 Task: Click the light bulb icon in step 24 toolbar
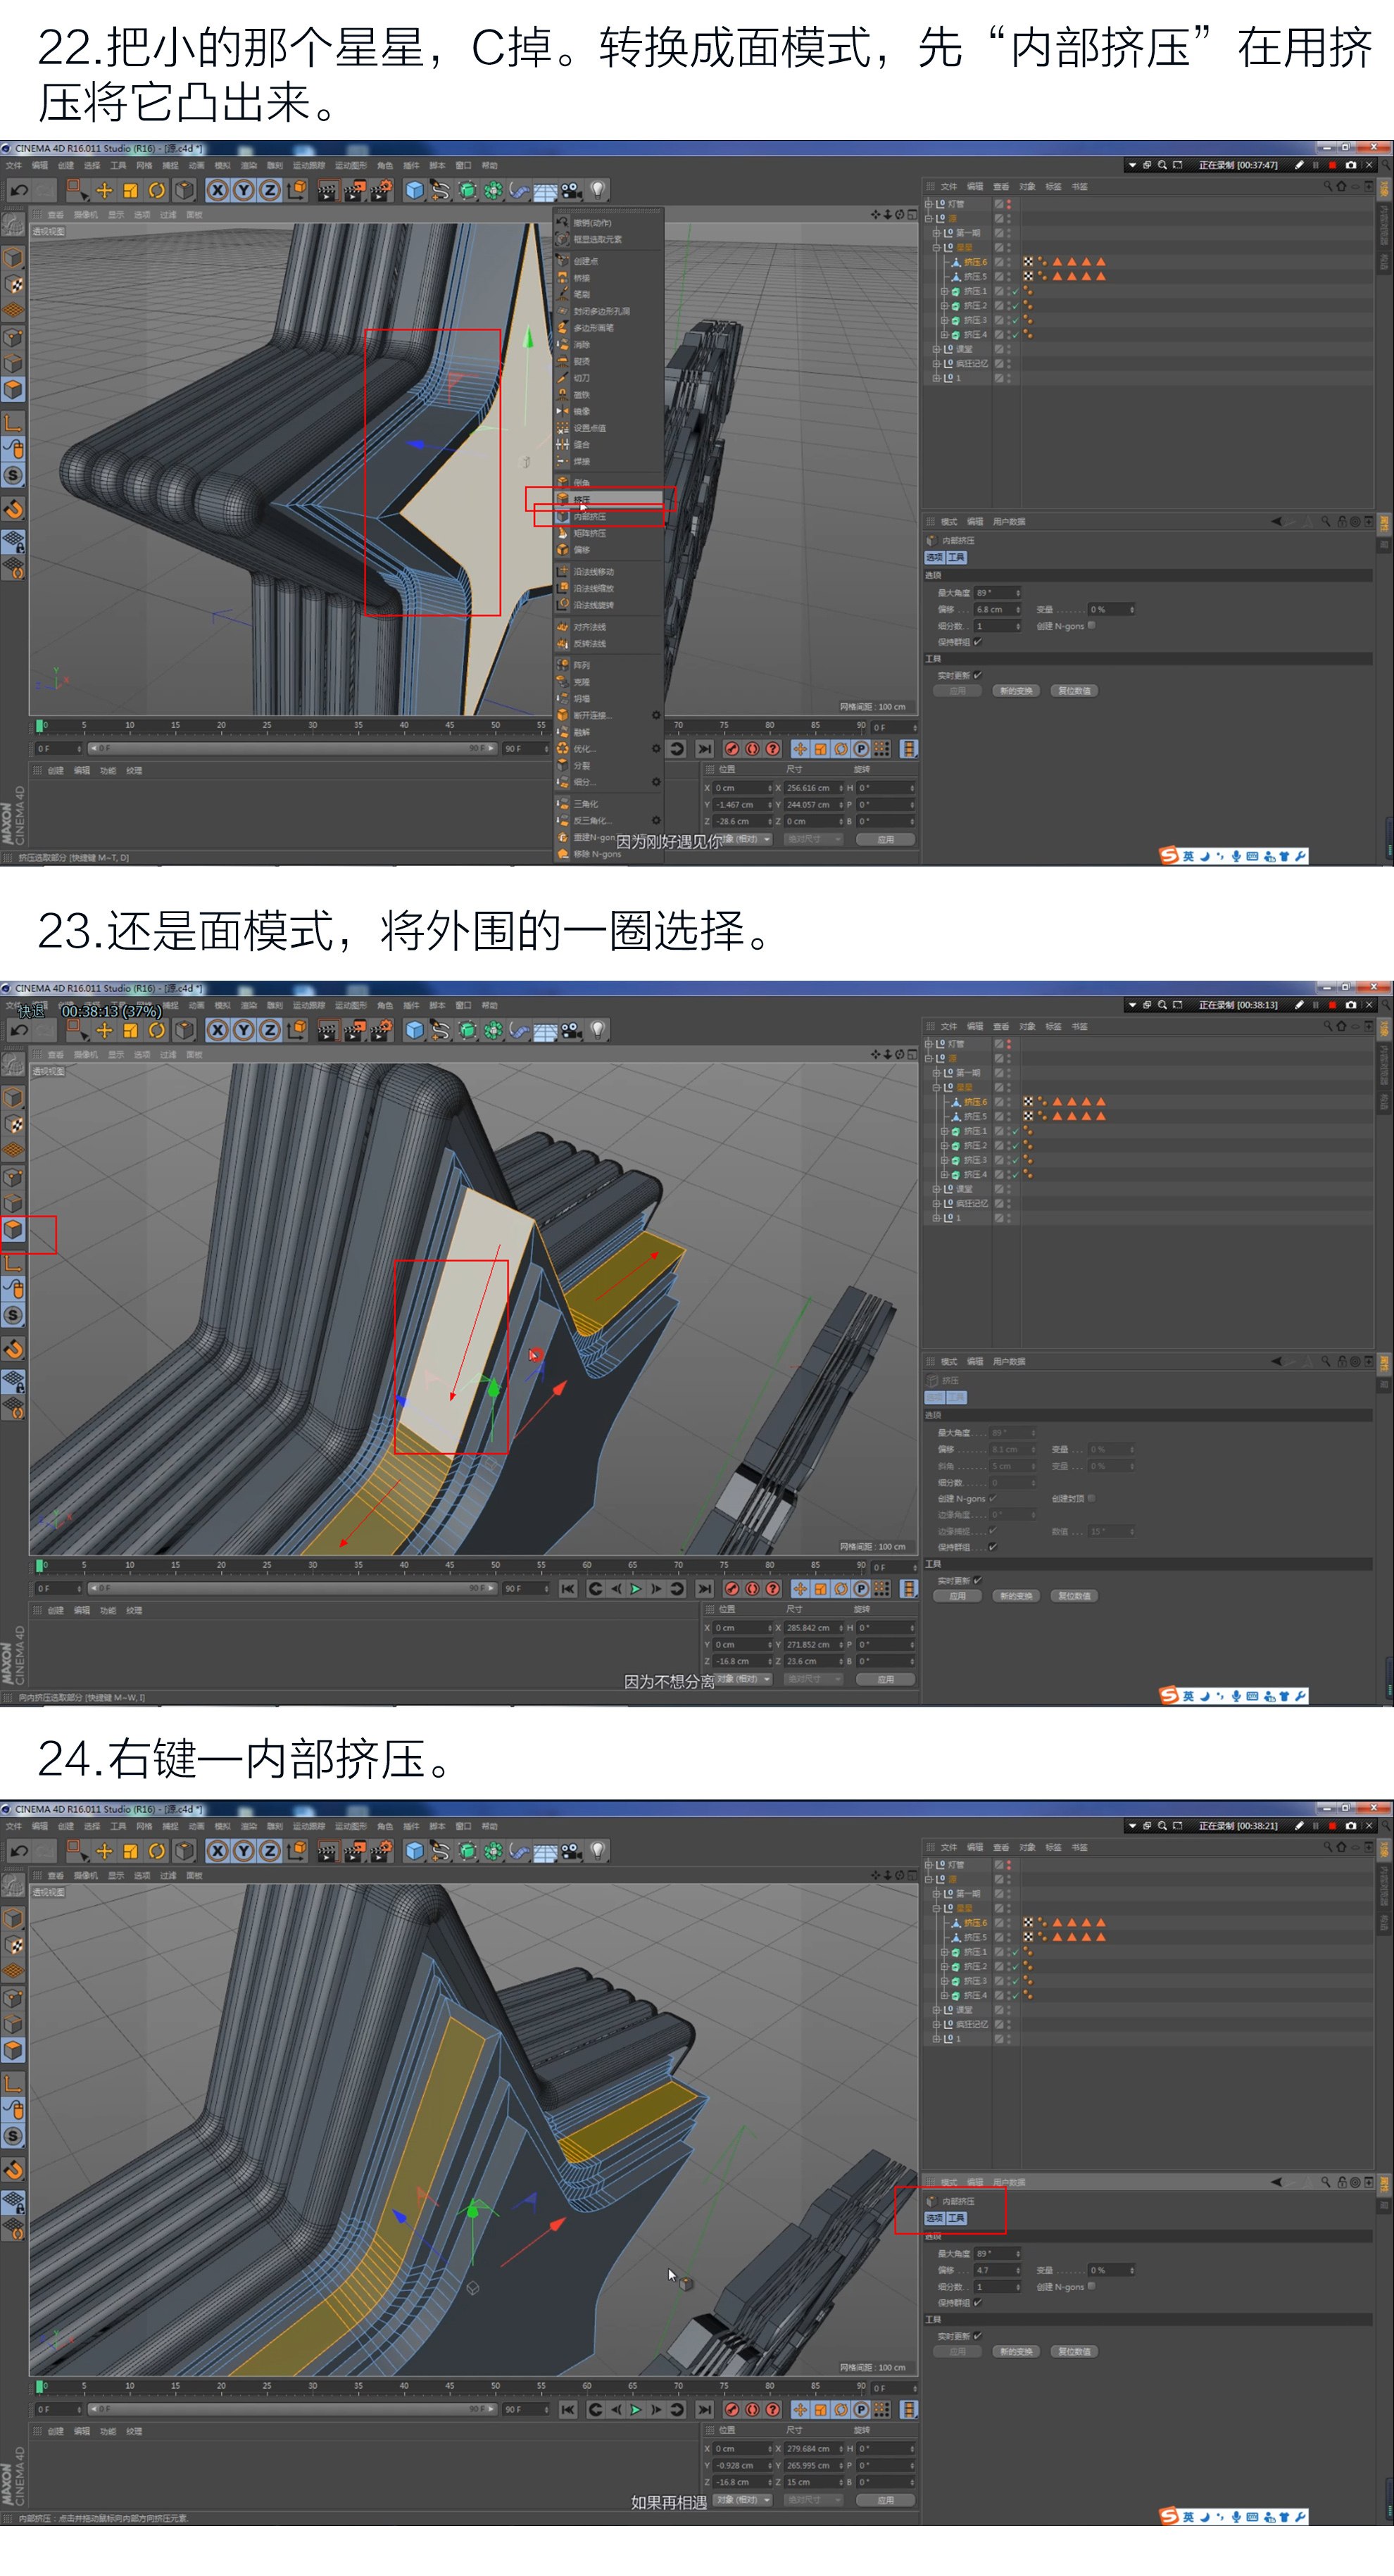pyautogui.click(x=598, y=1851)
